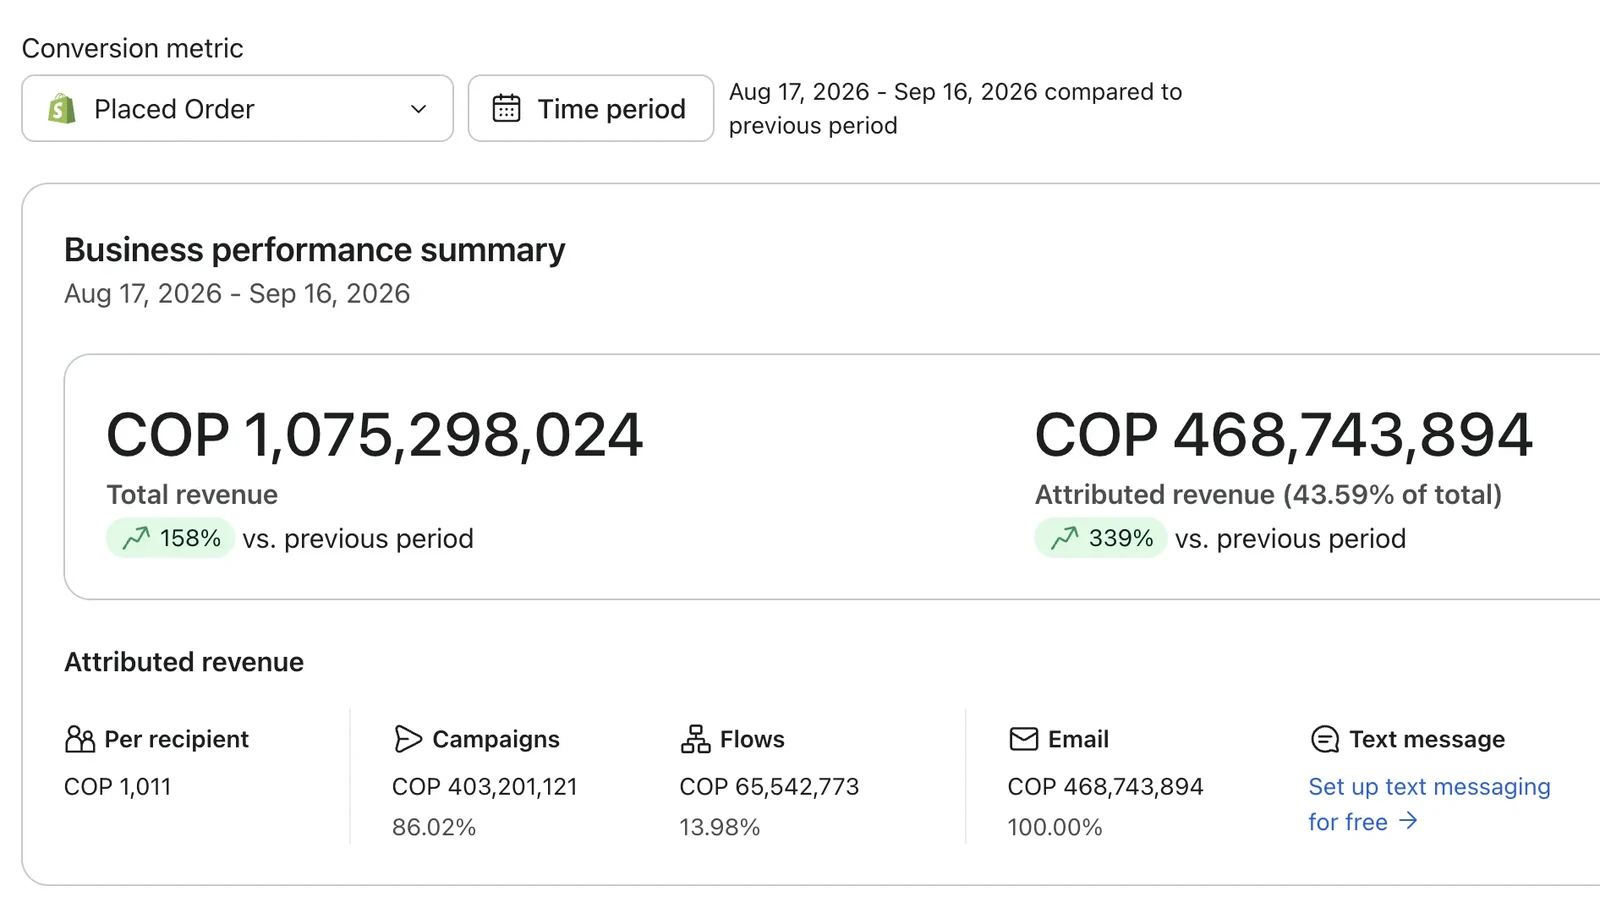The image size is (1600, 908).
Task: Click the 86.02% campaigns percentage
Action: (434, 827)
